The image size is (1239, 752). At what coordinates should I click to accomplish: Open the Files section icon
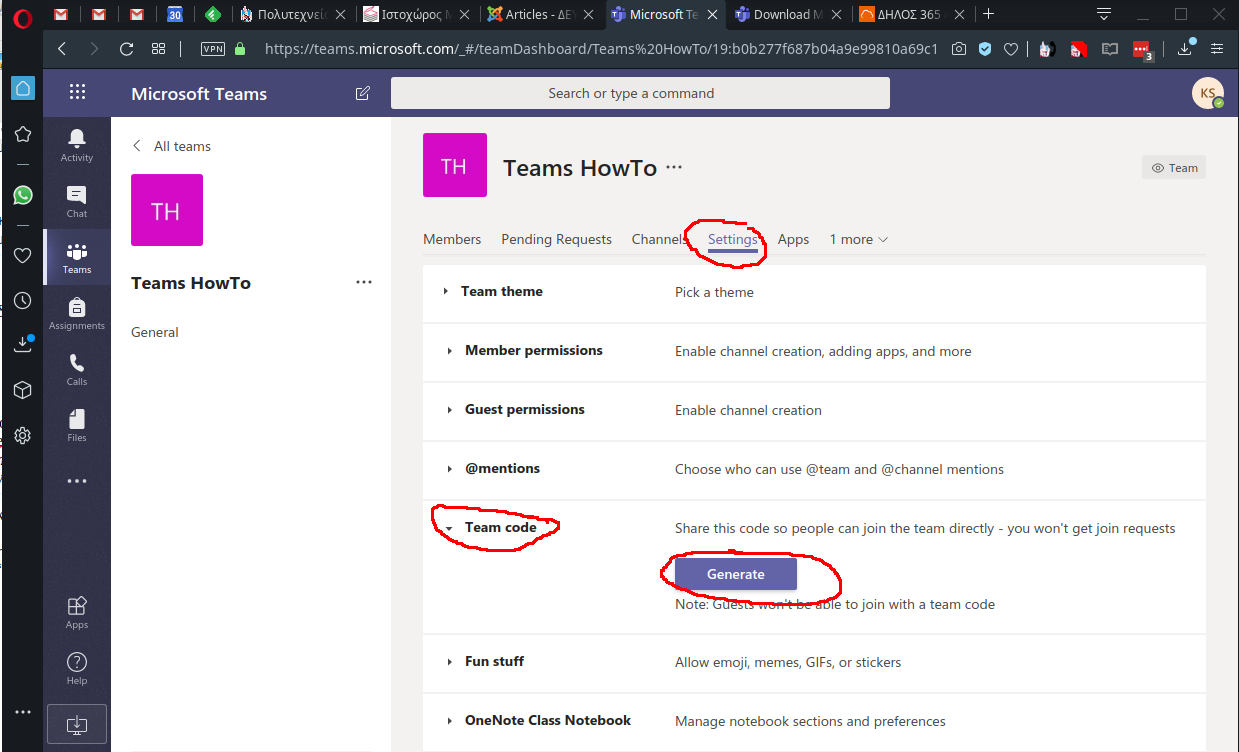tap(77, 425)
